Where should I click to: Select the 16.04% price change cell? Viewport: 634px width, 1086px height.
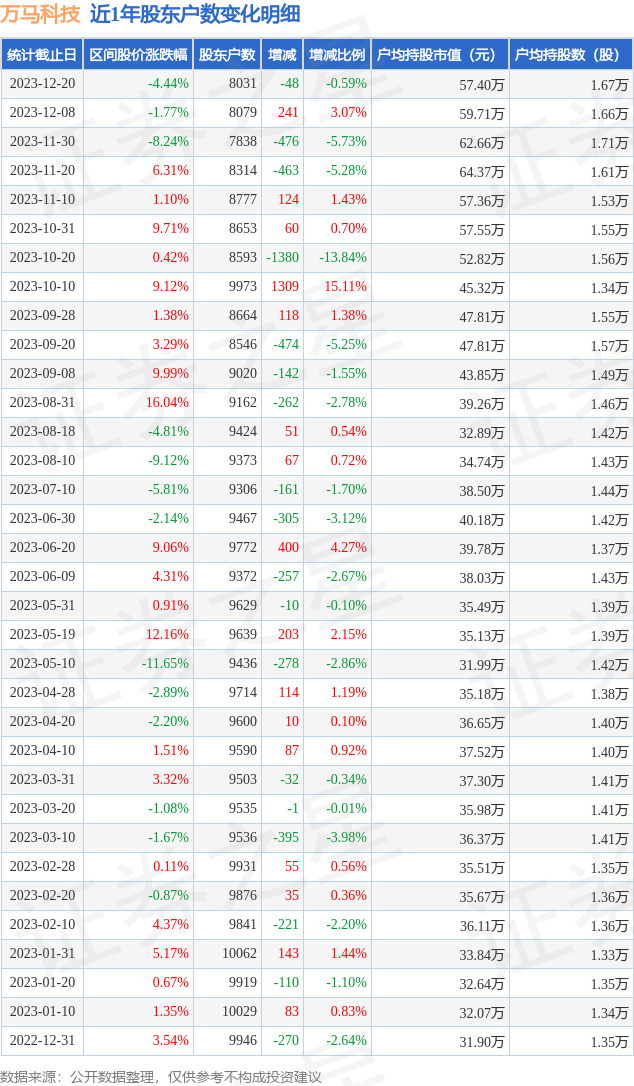pos(167,403)
